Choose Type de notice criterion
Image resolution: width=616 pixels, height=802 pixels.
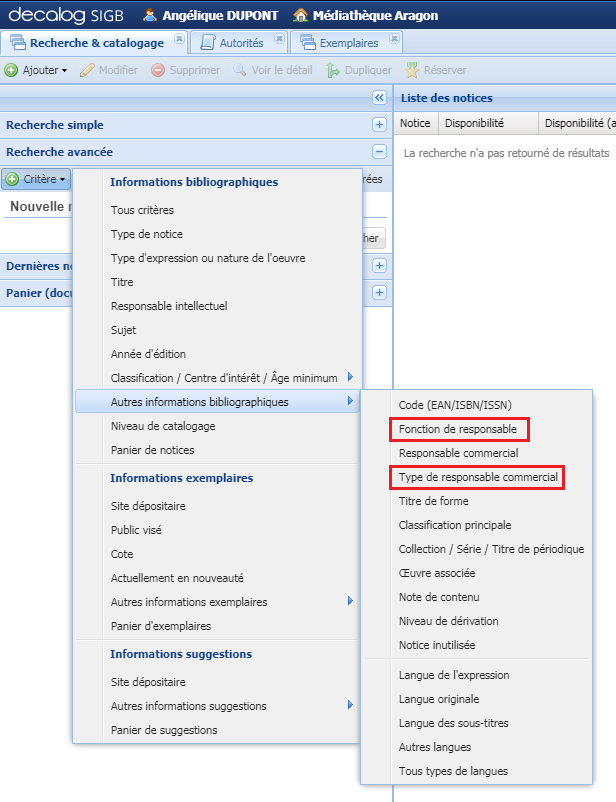pyautogui.click(x=217, y=234)
